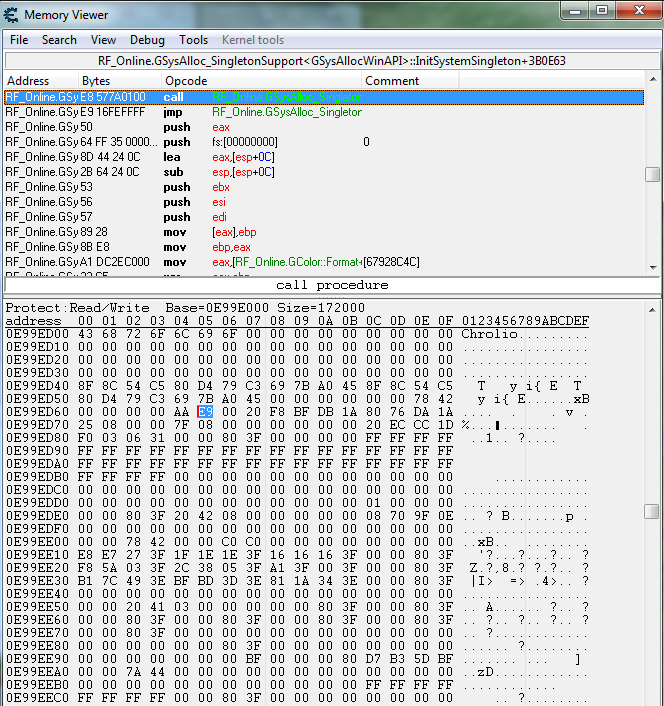The image size is (664, 706).
Task: Click the hex view scrollbar thumb
Action: click(653, 511)
